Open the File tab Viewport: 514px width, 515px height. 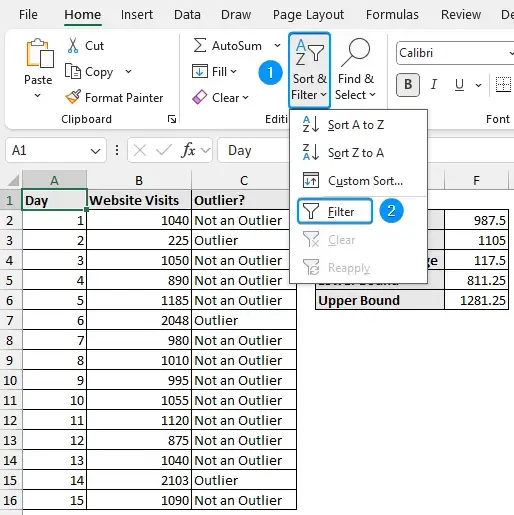click(x=28, y=15)
